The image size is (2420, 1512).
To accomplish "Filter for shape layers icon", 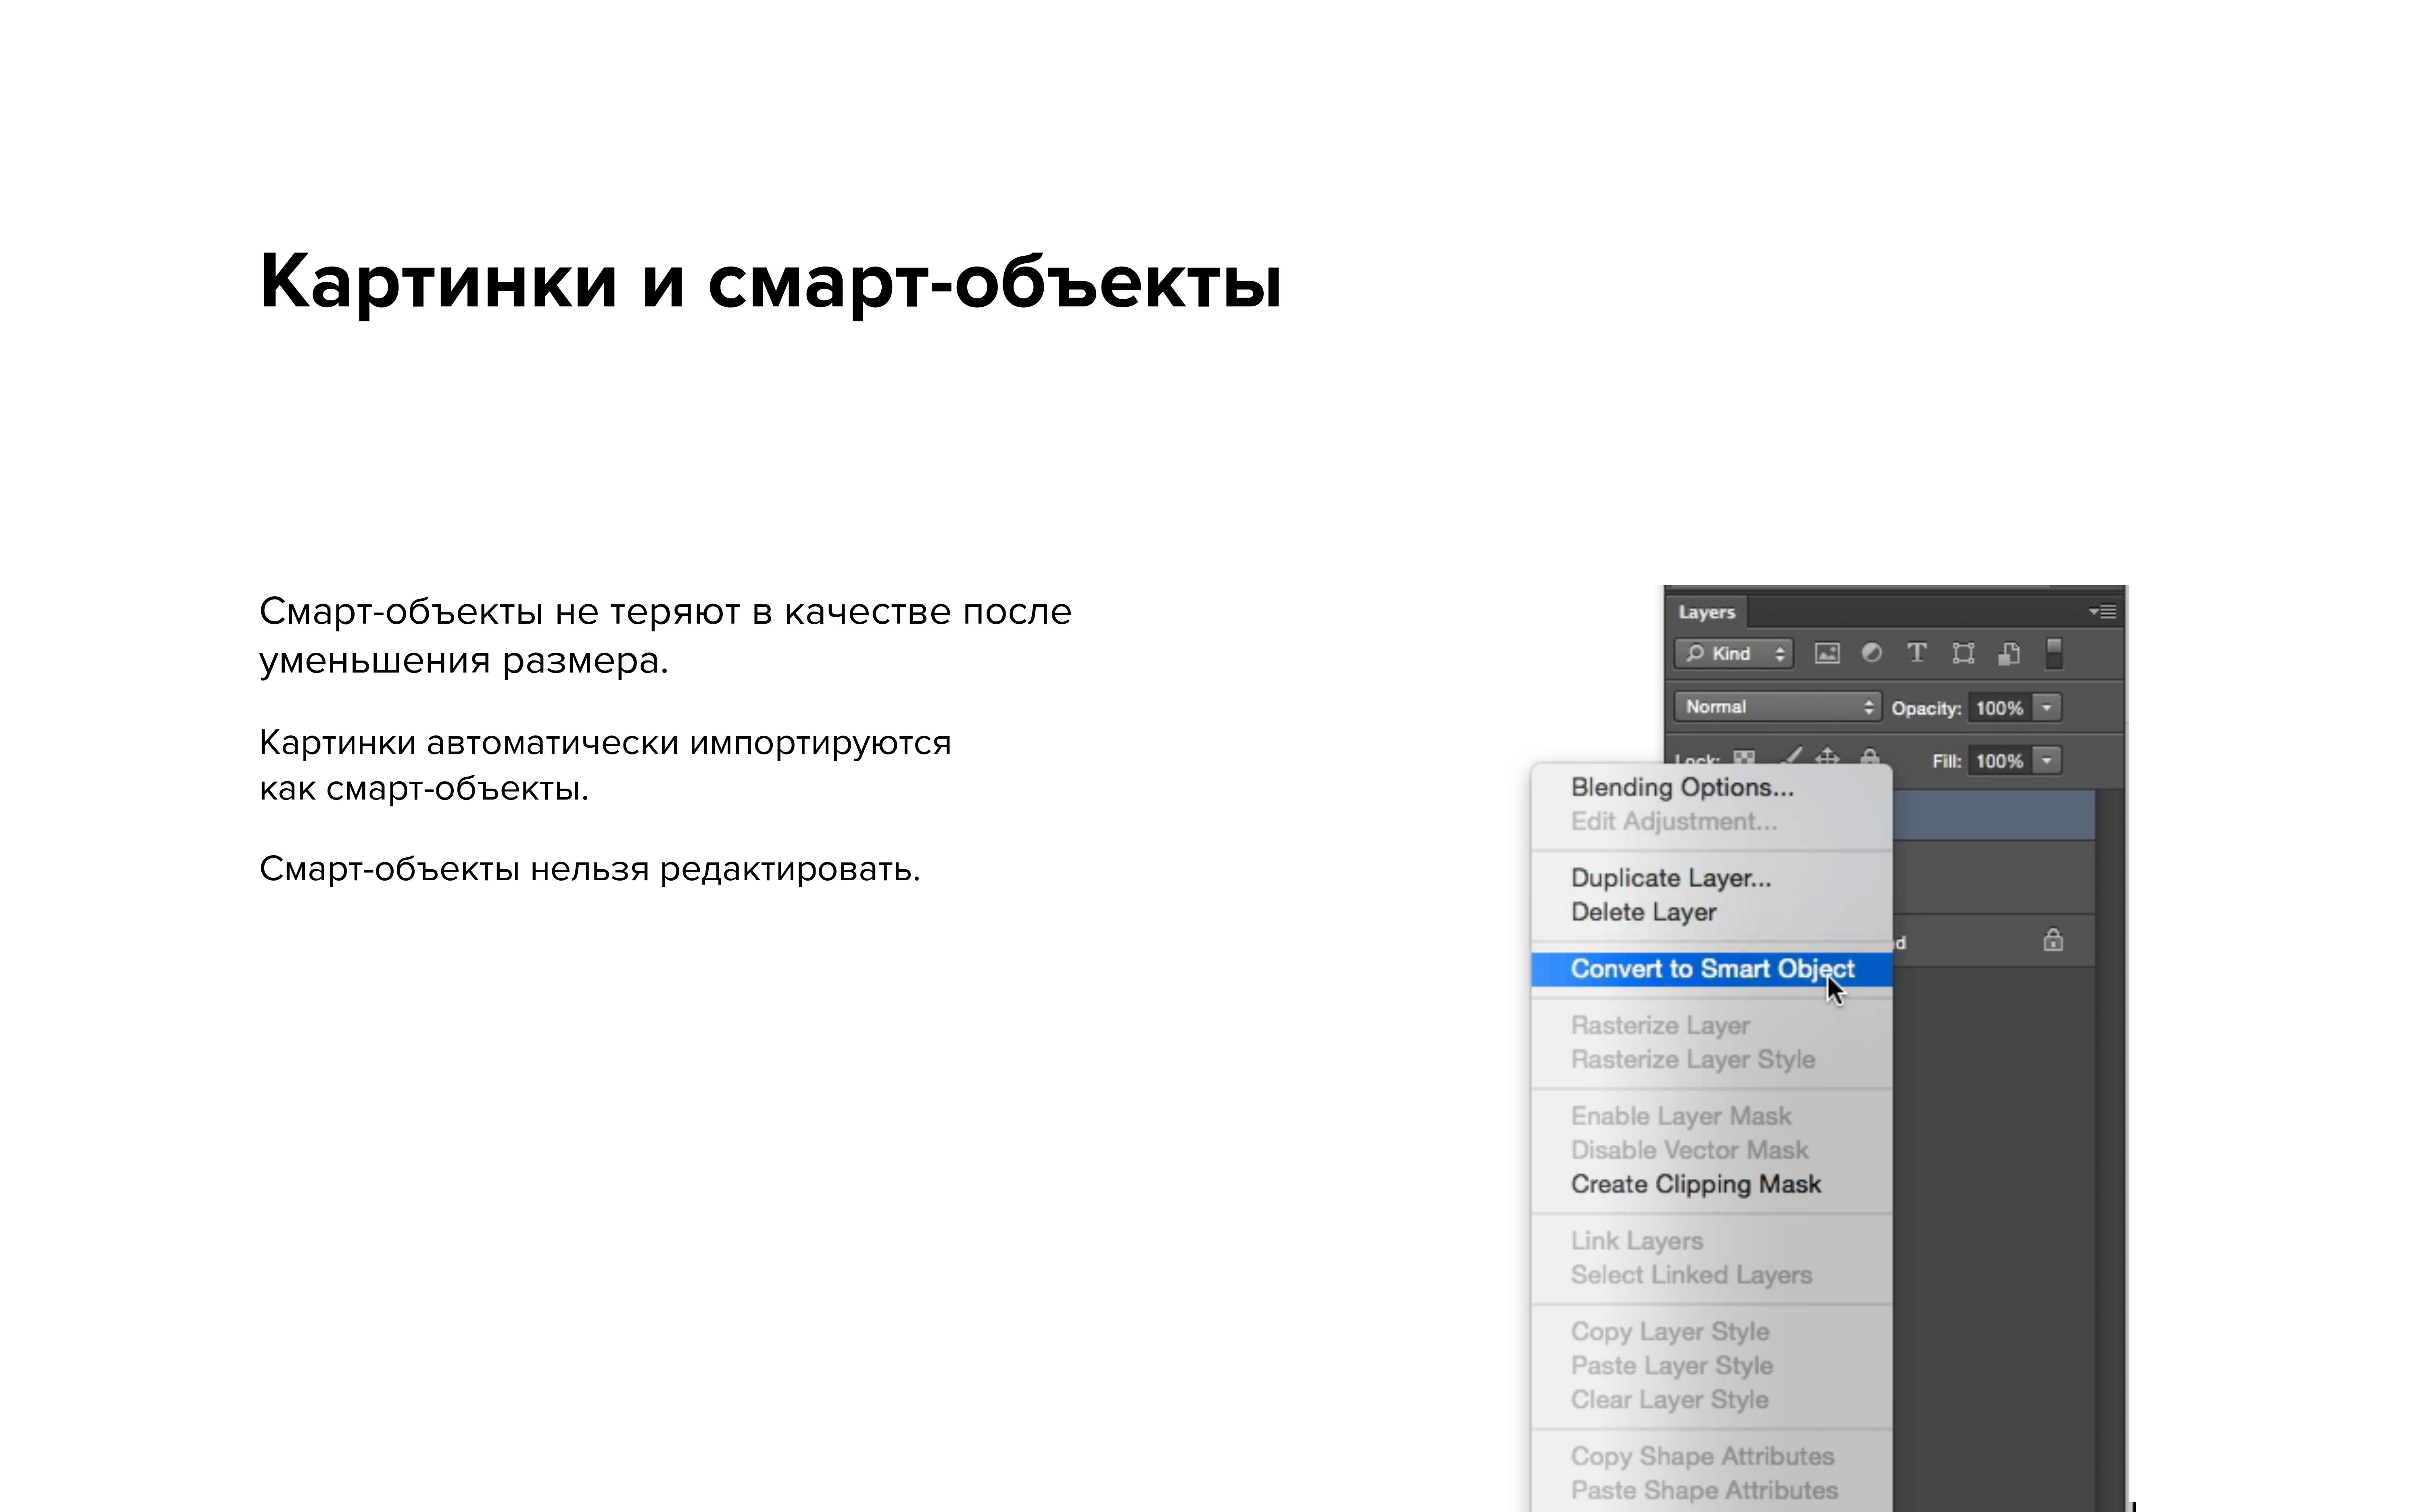I will [x=1963, y=654].
